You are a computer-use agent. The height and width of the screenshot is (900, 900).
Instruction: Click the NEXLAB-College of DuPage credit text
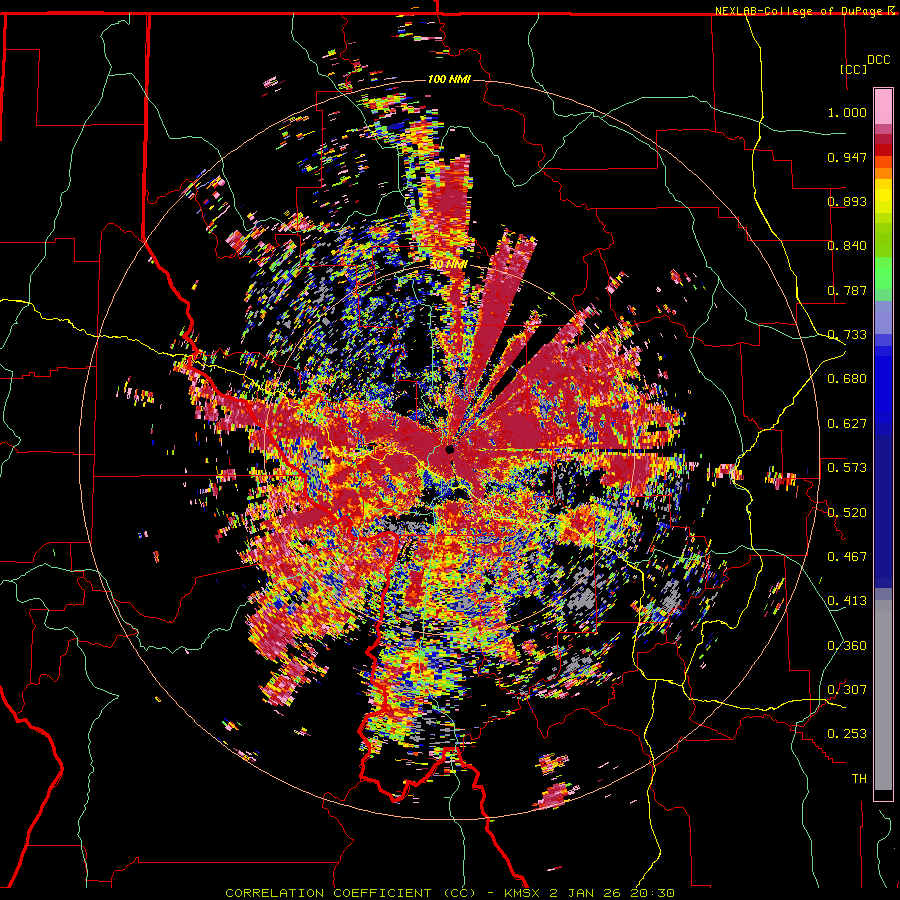[x=801, y=11]
